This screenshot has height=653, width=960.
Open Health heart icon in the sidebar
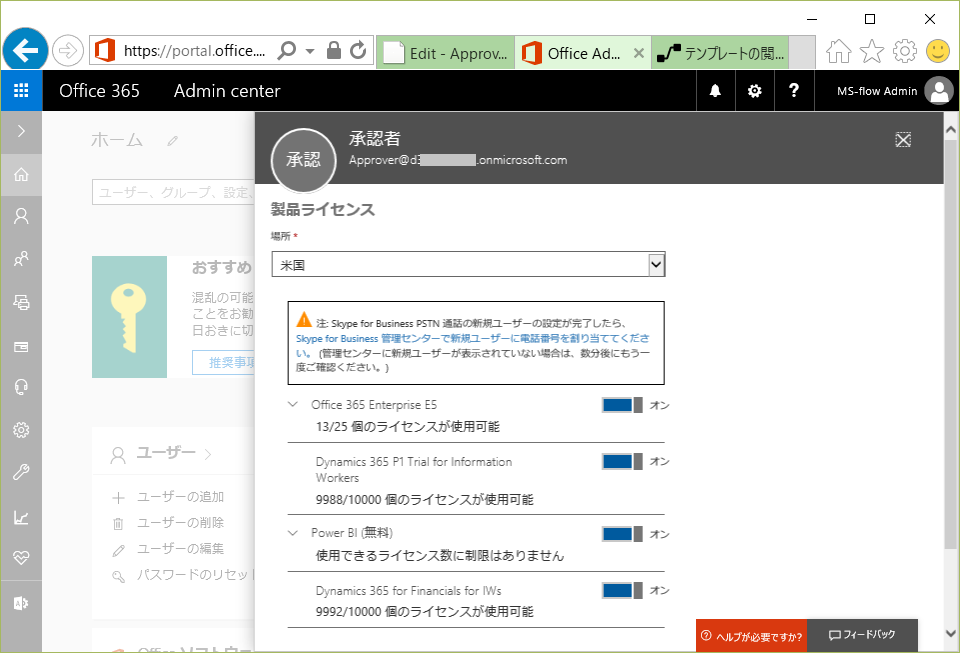coord(21,558)
